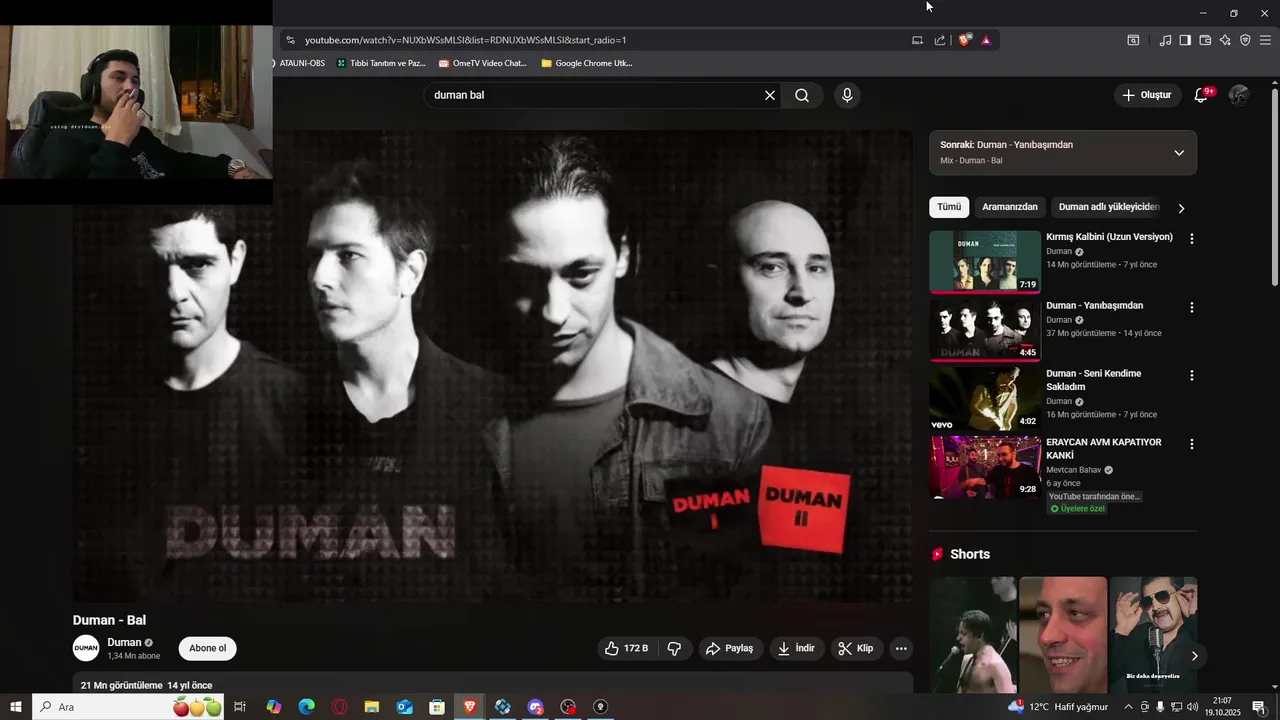Open the media control music-note icon

[x=1165, y=40]
